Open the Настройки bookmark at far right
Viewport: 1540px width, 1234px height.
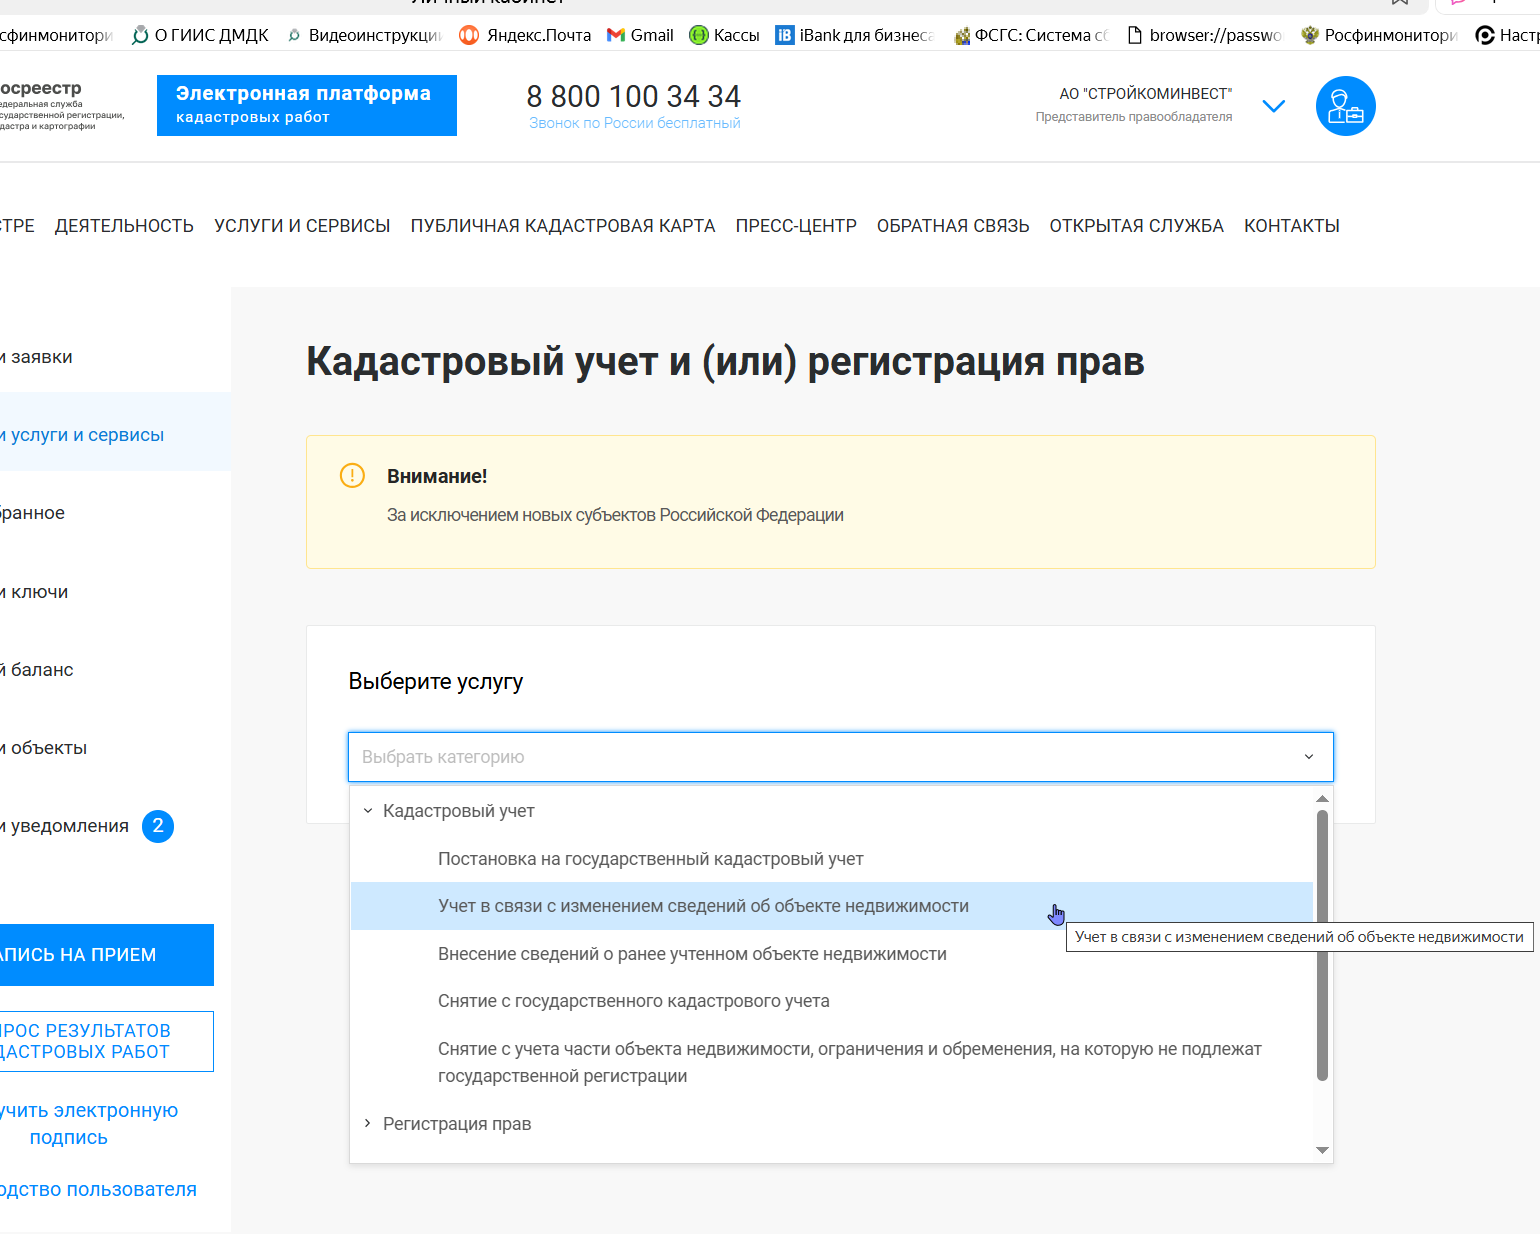tap(1508, 35)
